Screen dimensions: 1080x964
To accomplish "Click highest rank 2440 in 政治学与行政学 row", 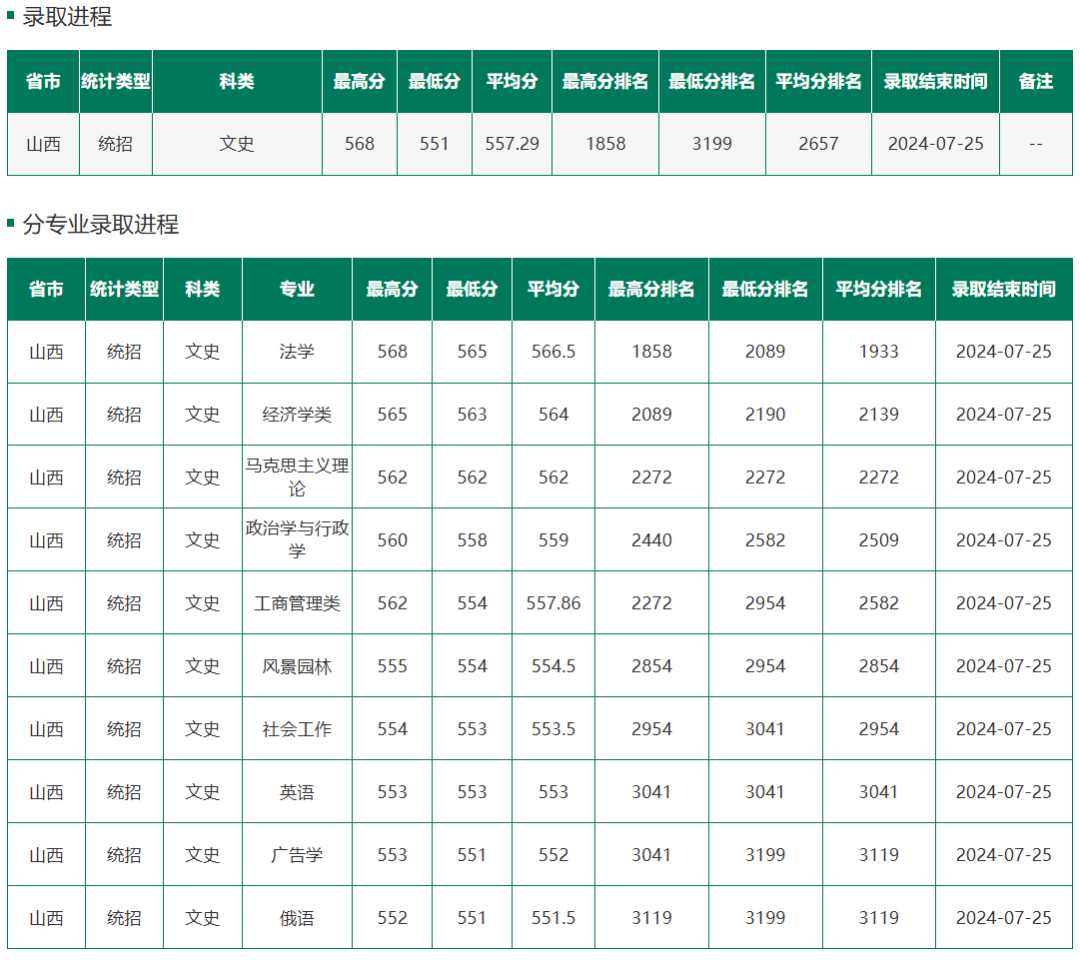I will pyautogui.click(x=652, y=540).
